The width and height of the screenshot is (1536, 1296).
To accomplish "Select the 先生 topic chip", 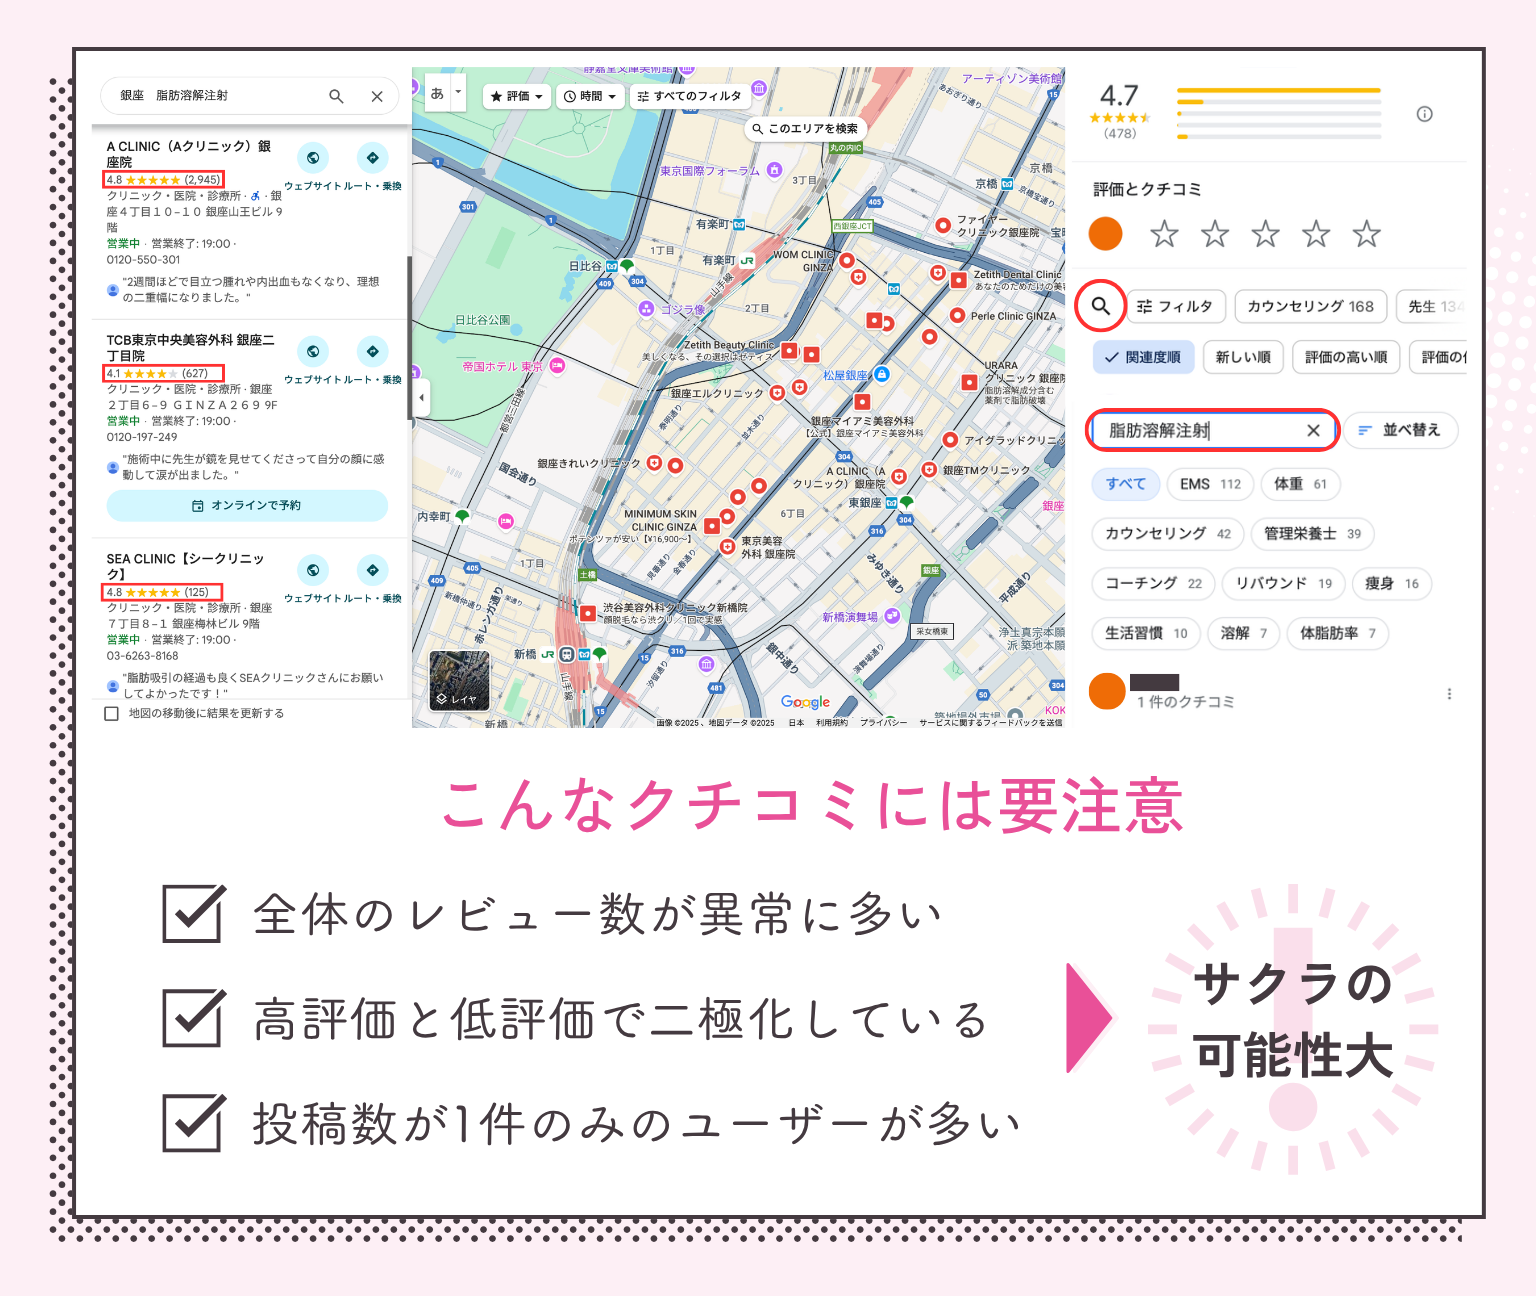I will [x=1432, y=306].
